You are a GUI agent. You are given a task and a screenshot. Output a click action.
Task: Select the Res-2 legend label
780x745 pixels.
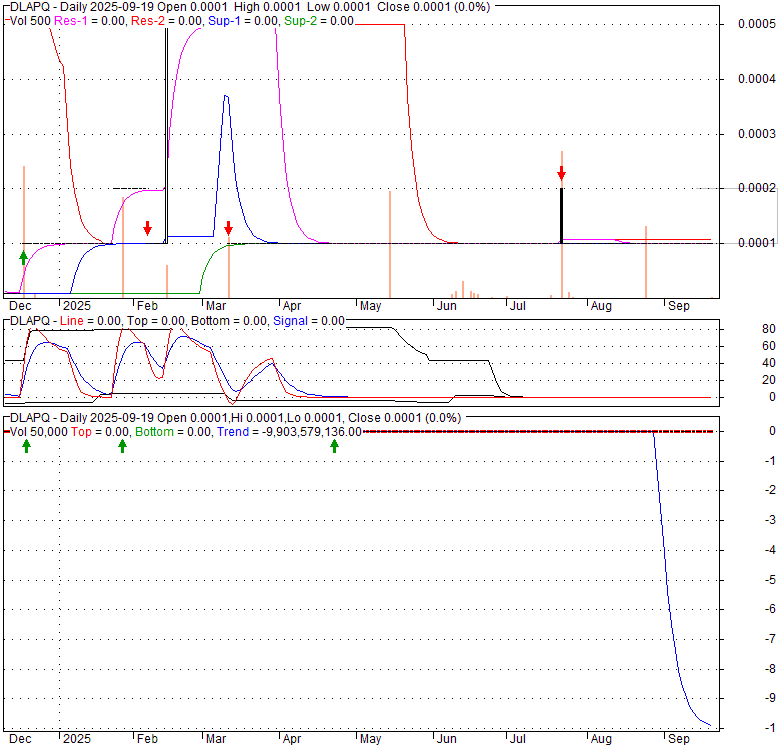(x=164, y=21)
